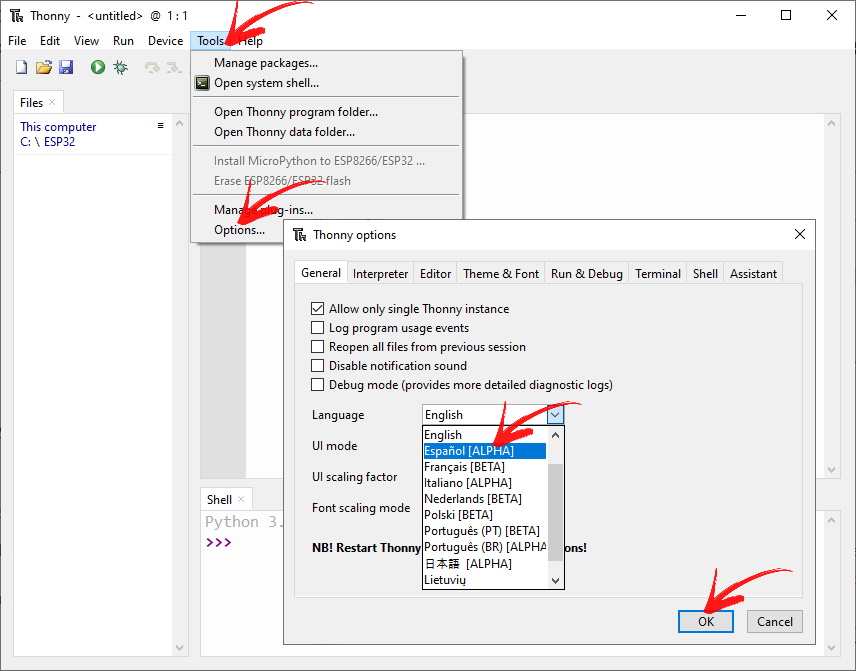Start debugging with the bug icon
This screenshot has width=856, height=671.
pos(120,67)
